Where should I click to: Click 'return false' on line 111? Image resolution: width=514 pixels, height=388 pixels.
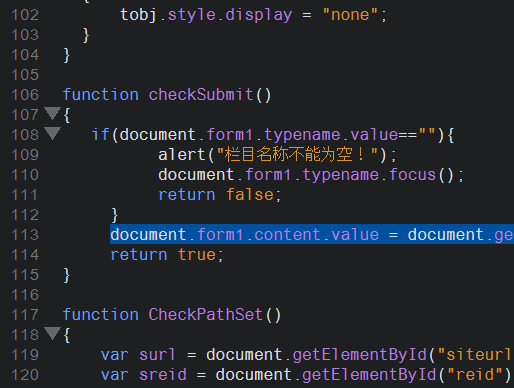pos(220,195)
